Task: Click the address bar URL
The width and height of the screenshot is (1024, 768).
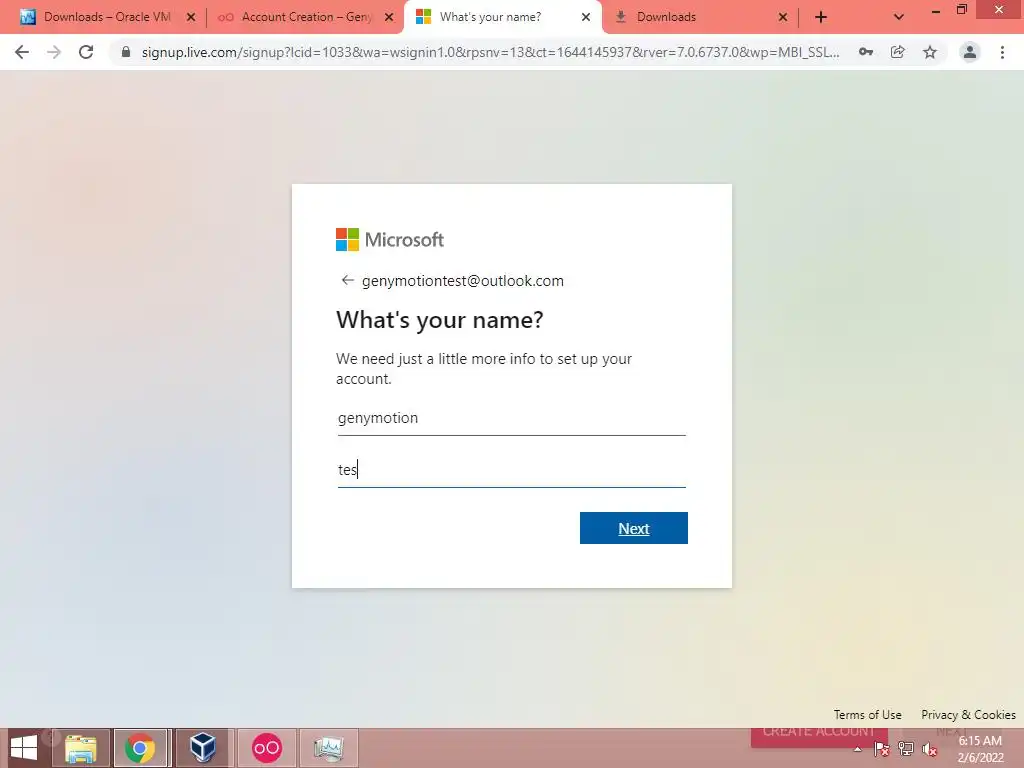Action: (490, 52)
